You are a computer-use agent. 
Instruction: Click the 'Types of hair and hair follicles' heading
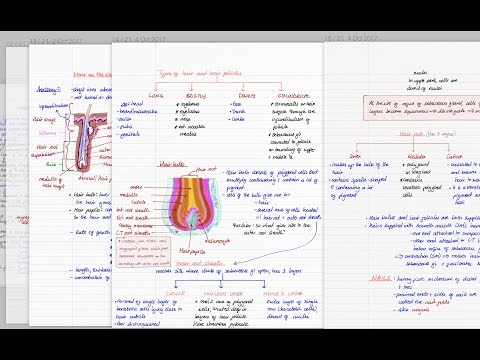pyautogui.click(x=200, y=74)
